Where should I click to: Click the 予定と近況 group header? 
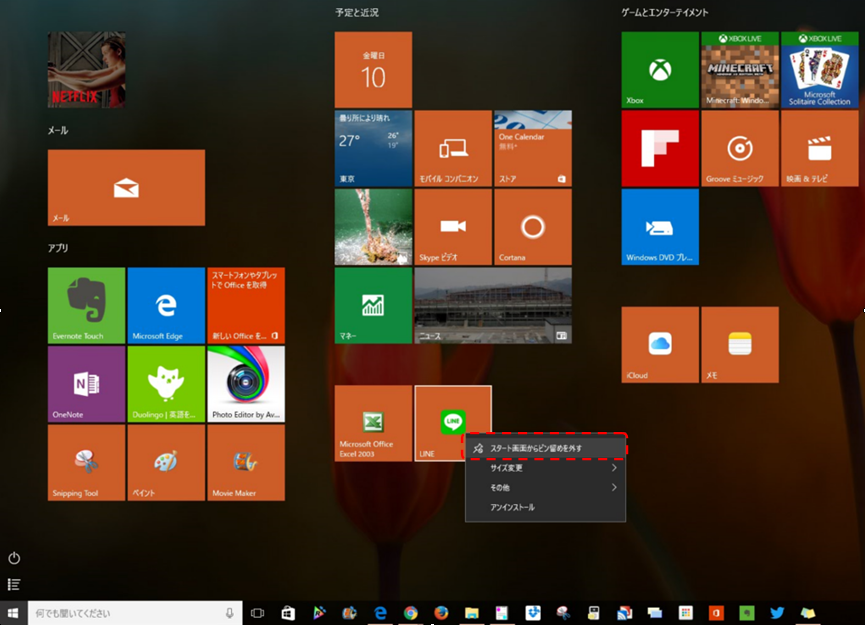[x=357, y=12]
